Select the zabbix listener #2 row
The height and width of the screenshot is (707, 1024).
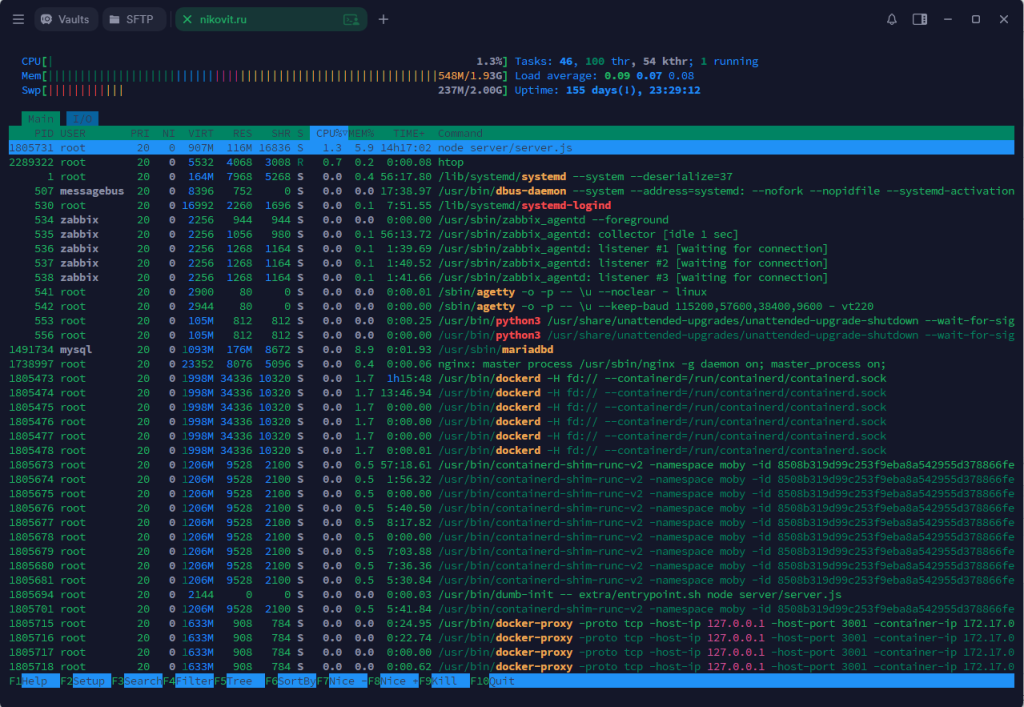tap(511, 262)
